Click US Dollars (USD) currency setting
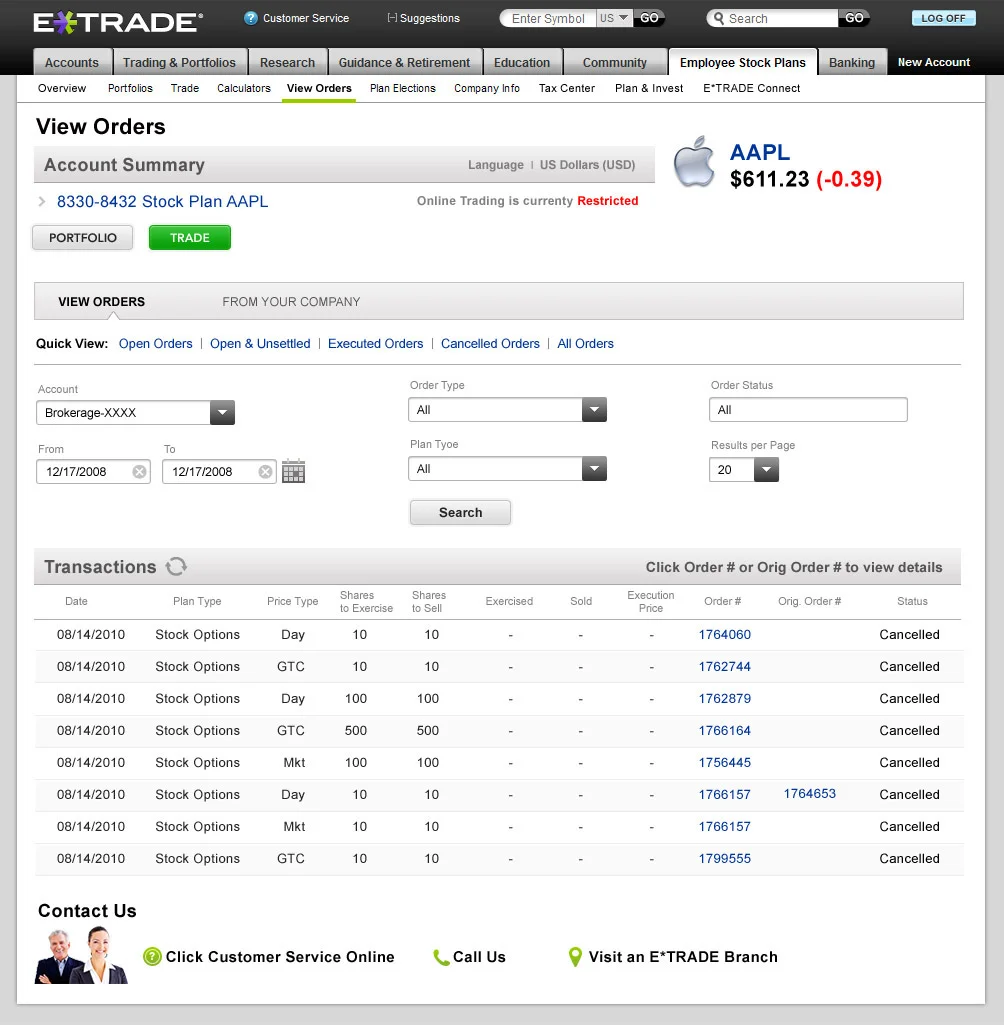This screenshot has height=1025, width=1004. click(588, 165)
